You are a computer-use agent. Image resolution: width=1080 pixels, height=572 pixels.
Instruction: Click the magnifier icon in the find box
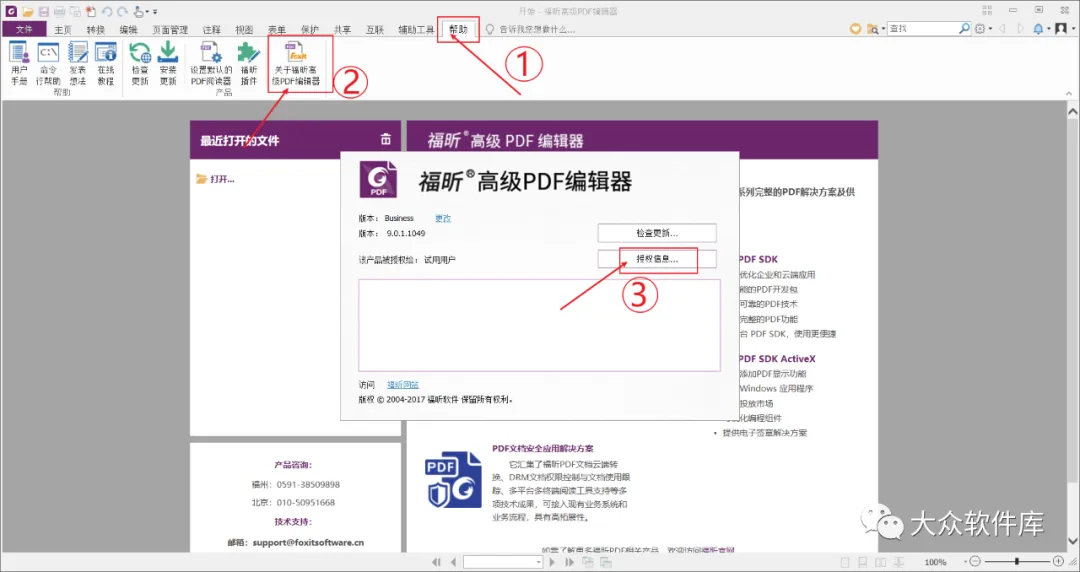[964, 28]
